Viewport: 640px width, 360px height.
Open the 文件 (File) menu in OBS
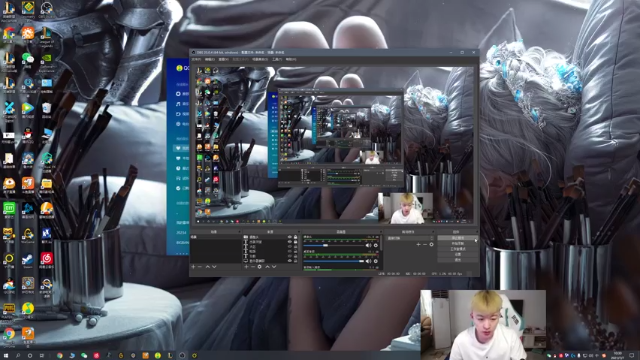[x=196, y=59]
